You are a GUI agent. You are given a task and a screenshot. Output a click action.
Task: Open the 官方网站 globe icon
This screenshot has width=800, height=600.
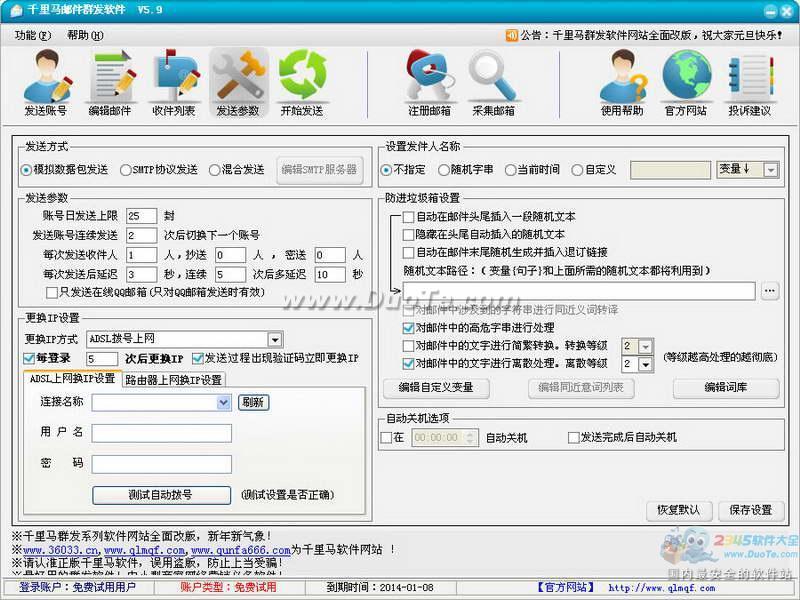pyautogui.click(x=686, y=82)
